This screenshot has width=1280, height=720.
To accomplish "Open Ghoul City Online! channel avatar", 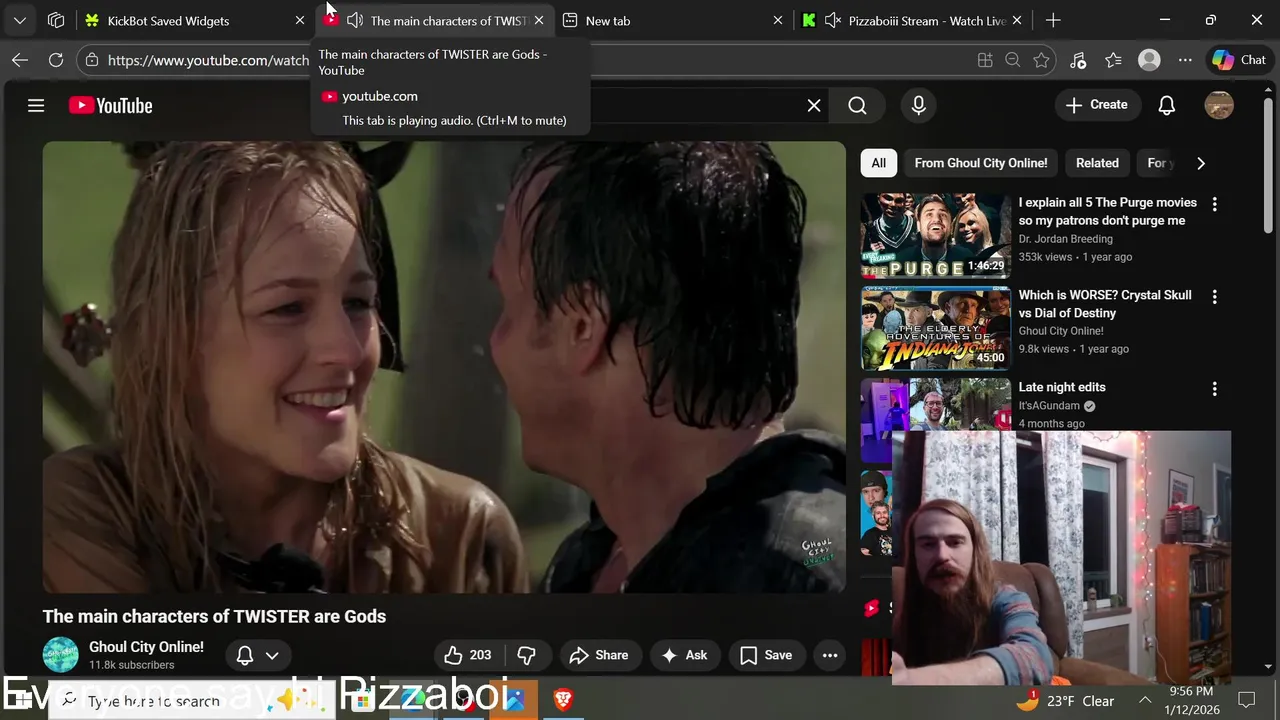I will (x=60, y=655).
